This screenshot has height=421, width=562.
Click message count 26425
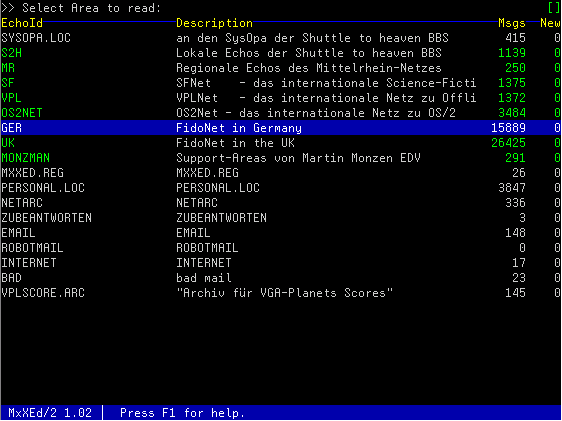click(x=509, y=143)
